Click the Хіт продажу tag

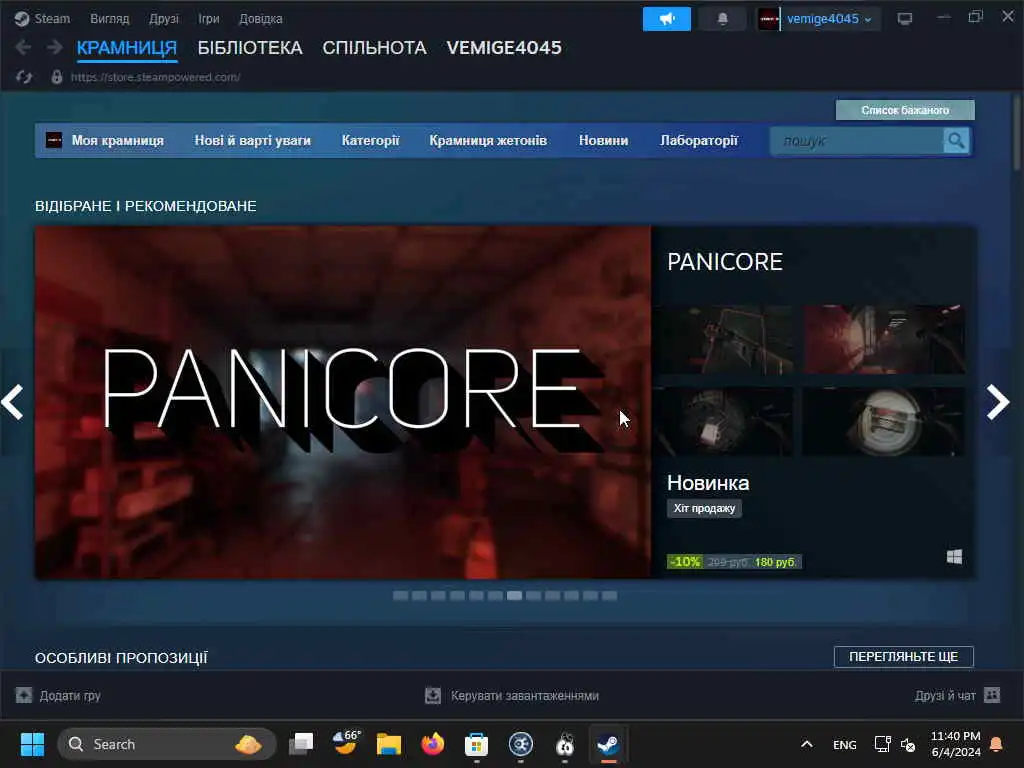coord(704,508)
